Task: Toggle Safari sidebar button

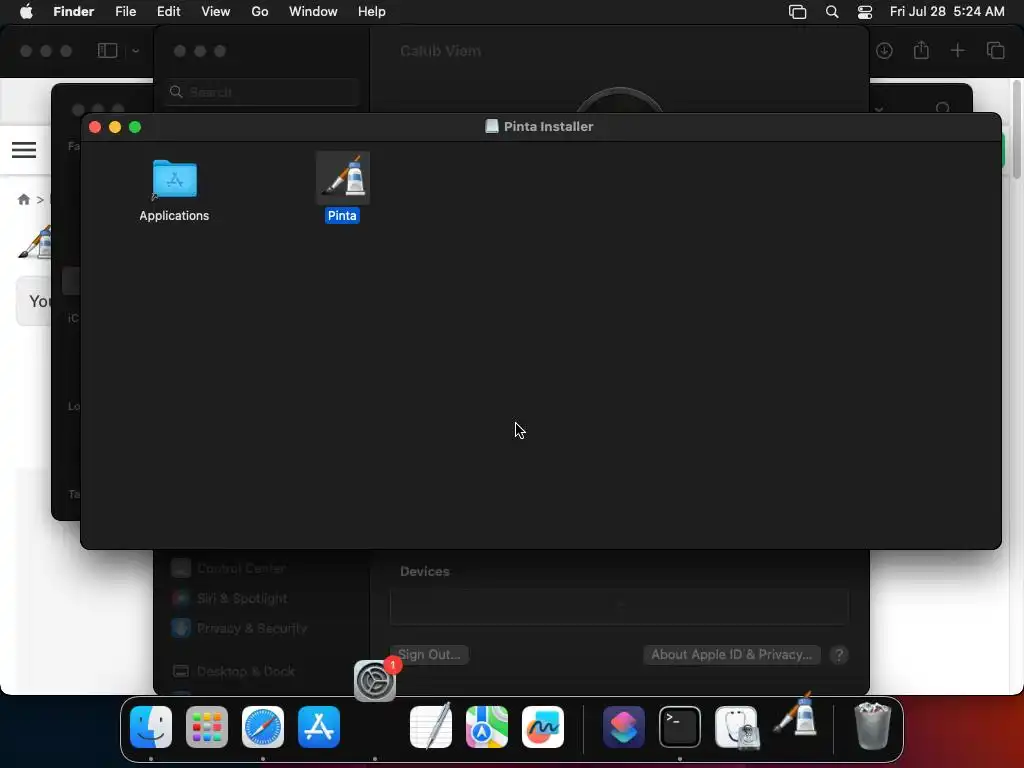Action: point(108,50)
